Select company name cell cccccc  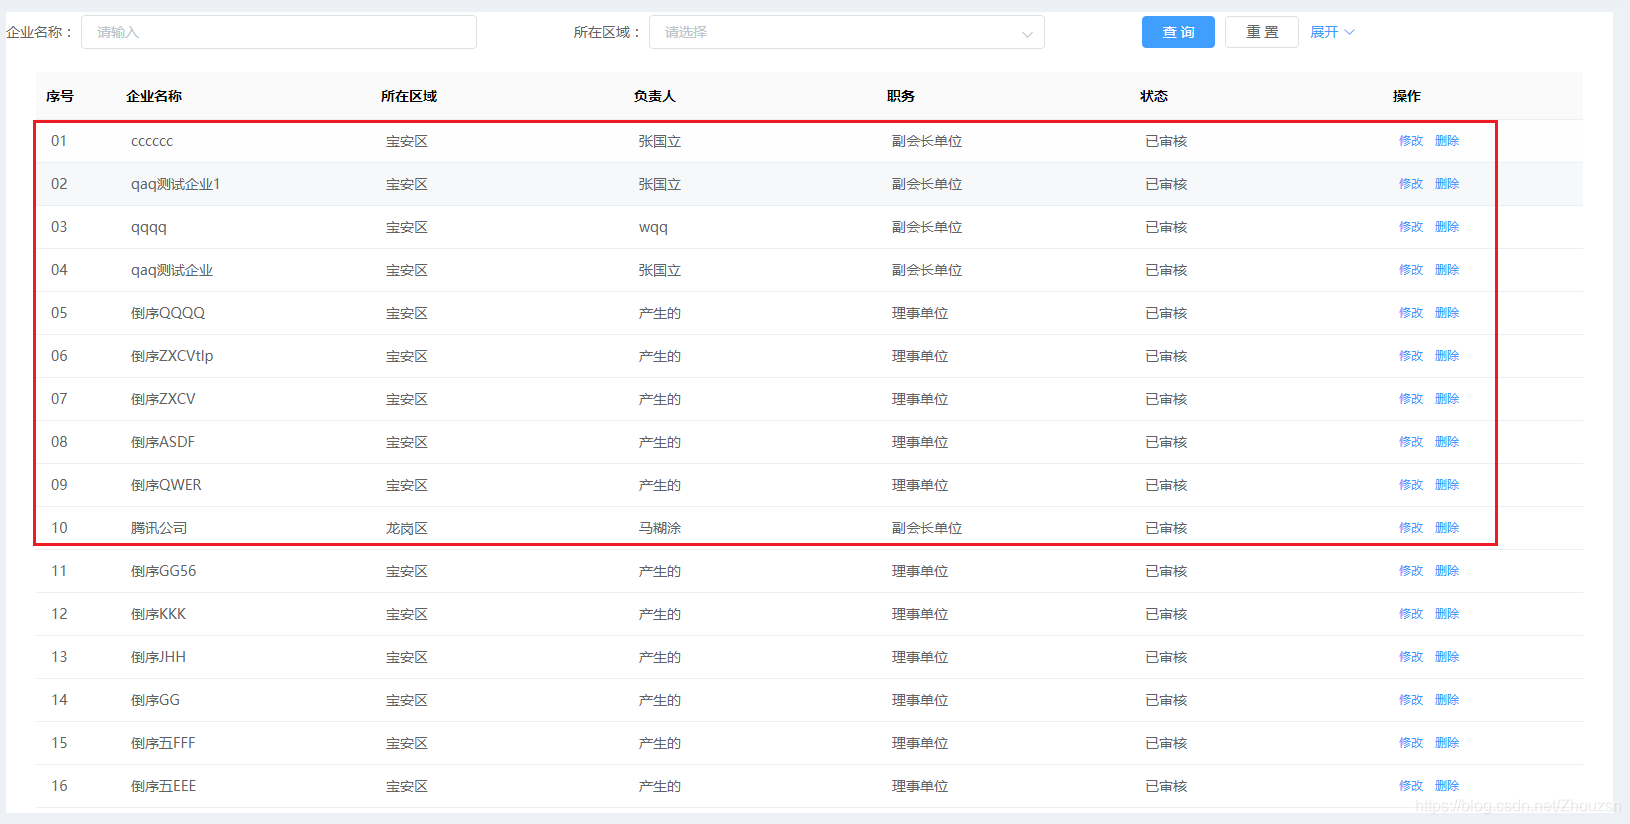click(x=152, y=141)
